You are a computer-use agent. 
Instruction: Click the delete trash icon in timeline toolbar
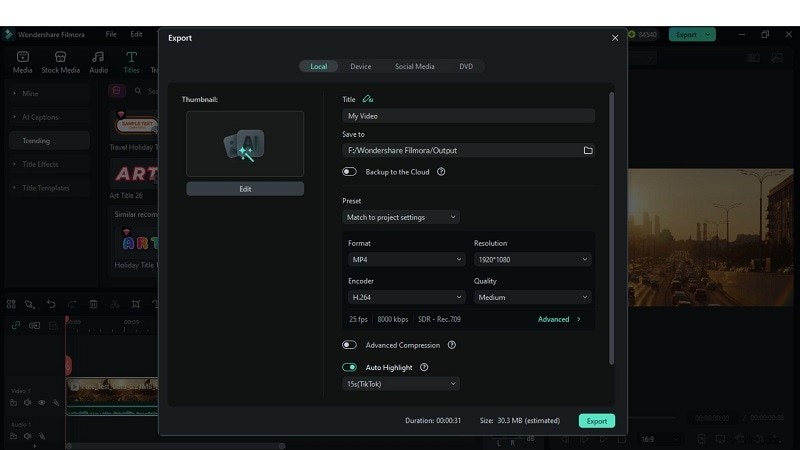(x=93, y=304)
